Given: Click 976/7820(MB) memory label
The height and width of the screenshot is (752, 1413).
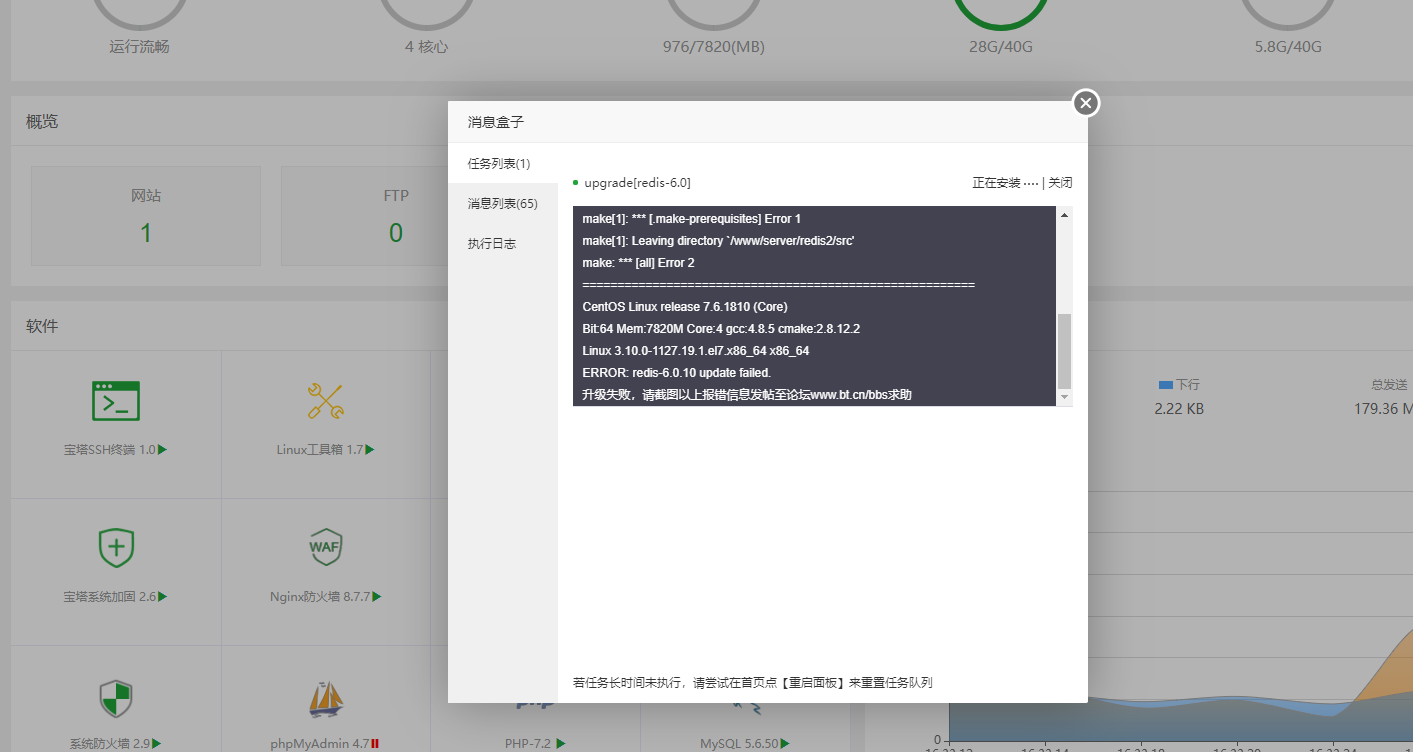Looking at the screenshot, I should tap(714, 47).
